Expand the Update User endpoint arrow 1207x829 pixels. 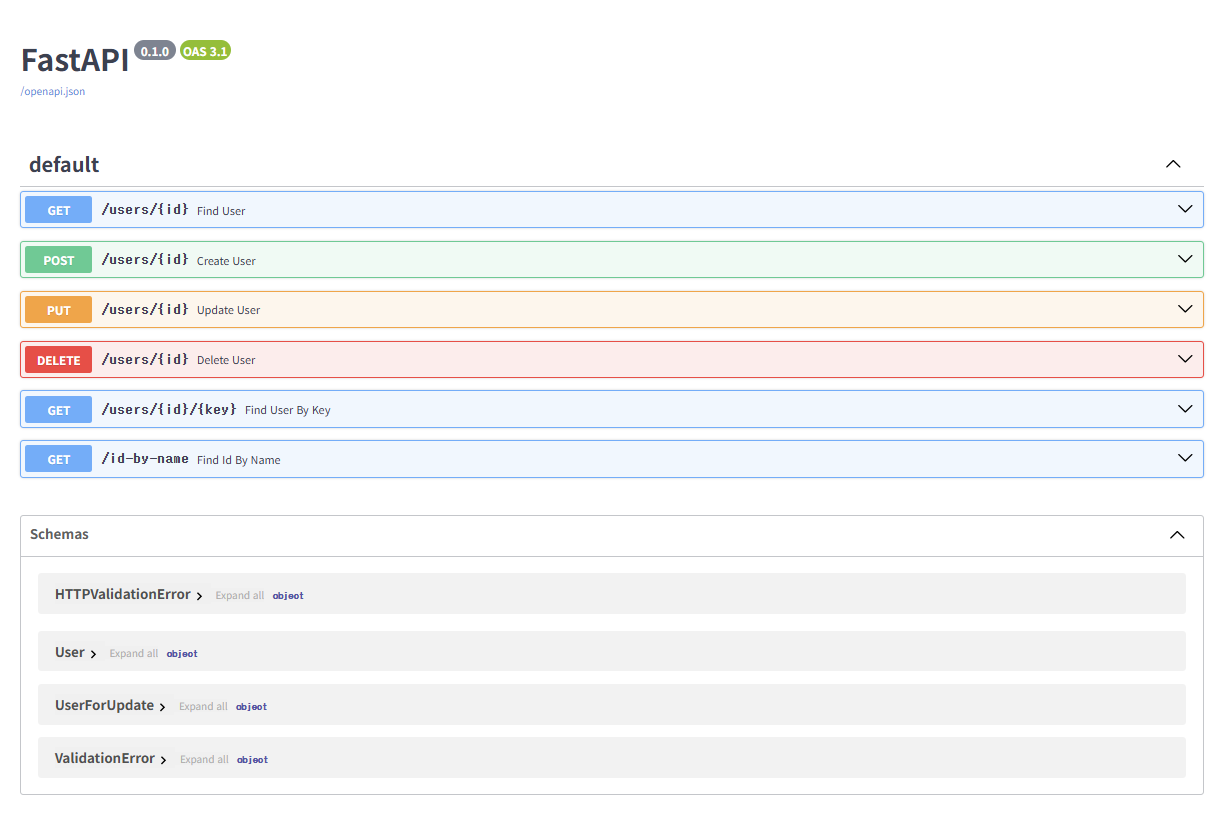coord(1185,309)
